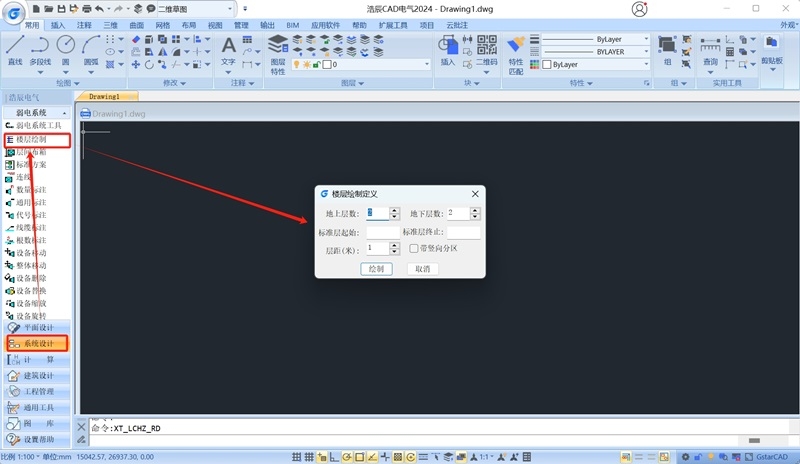Select 标准方案 in the left panel

(26, 164)
